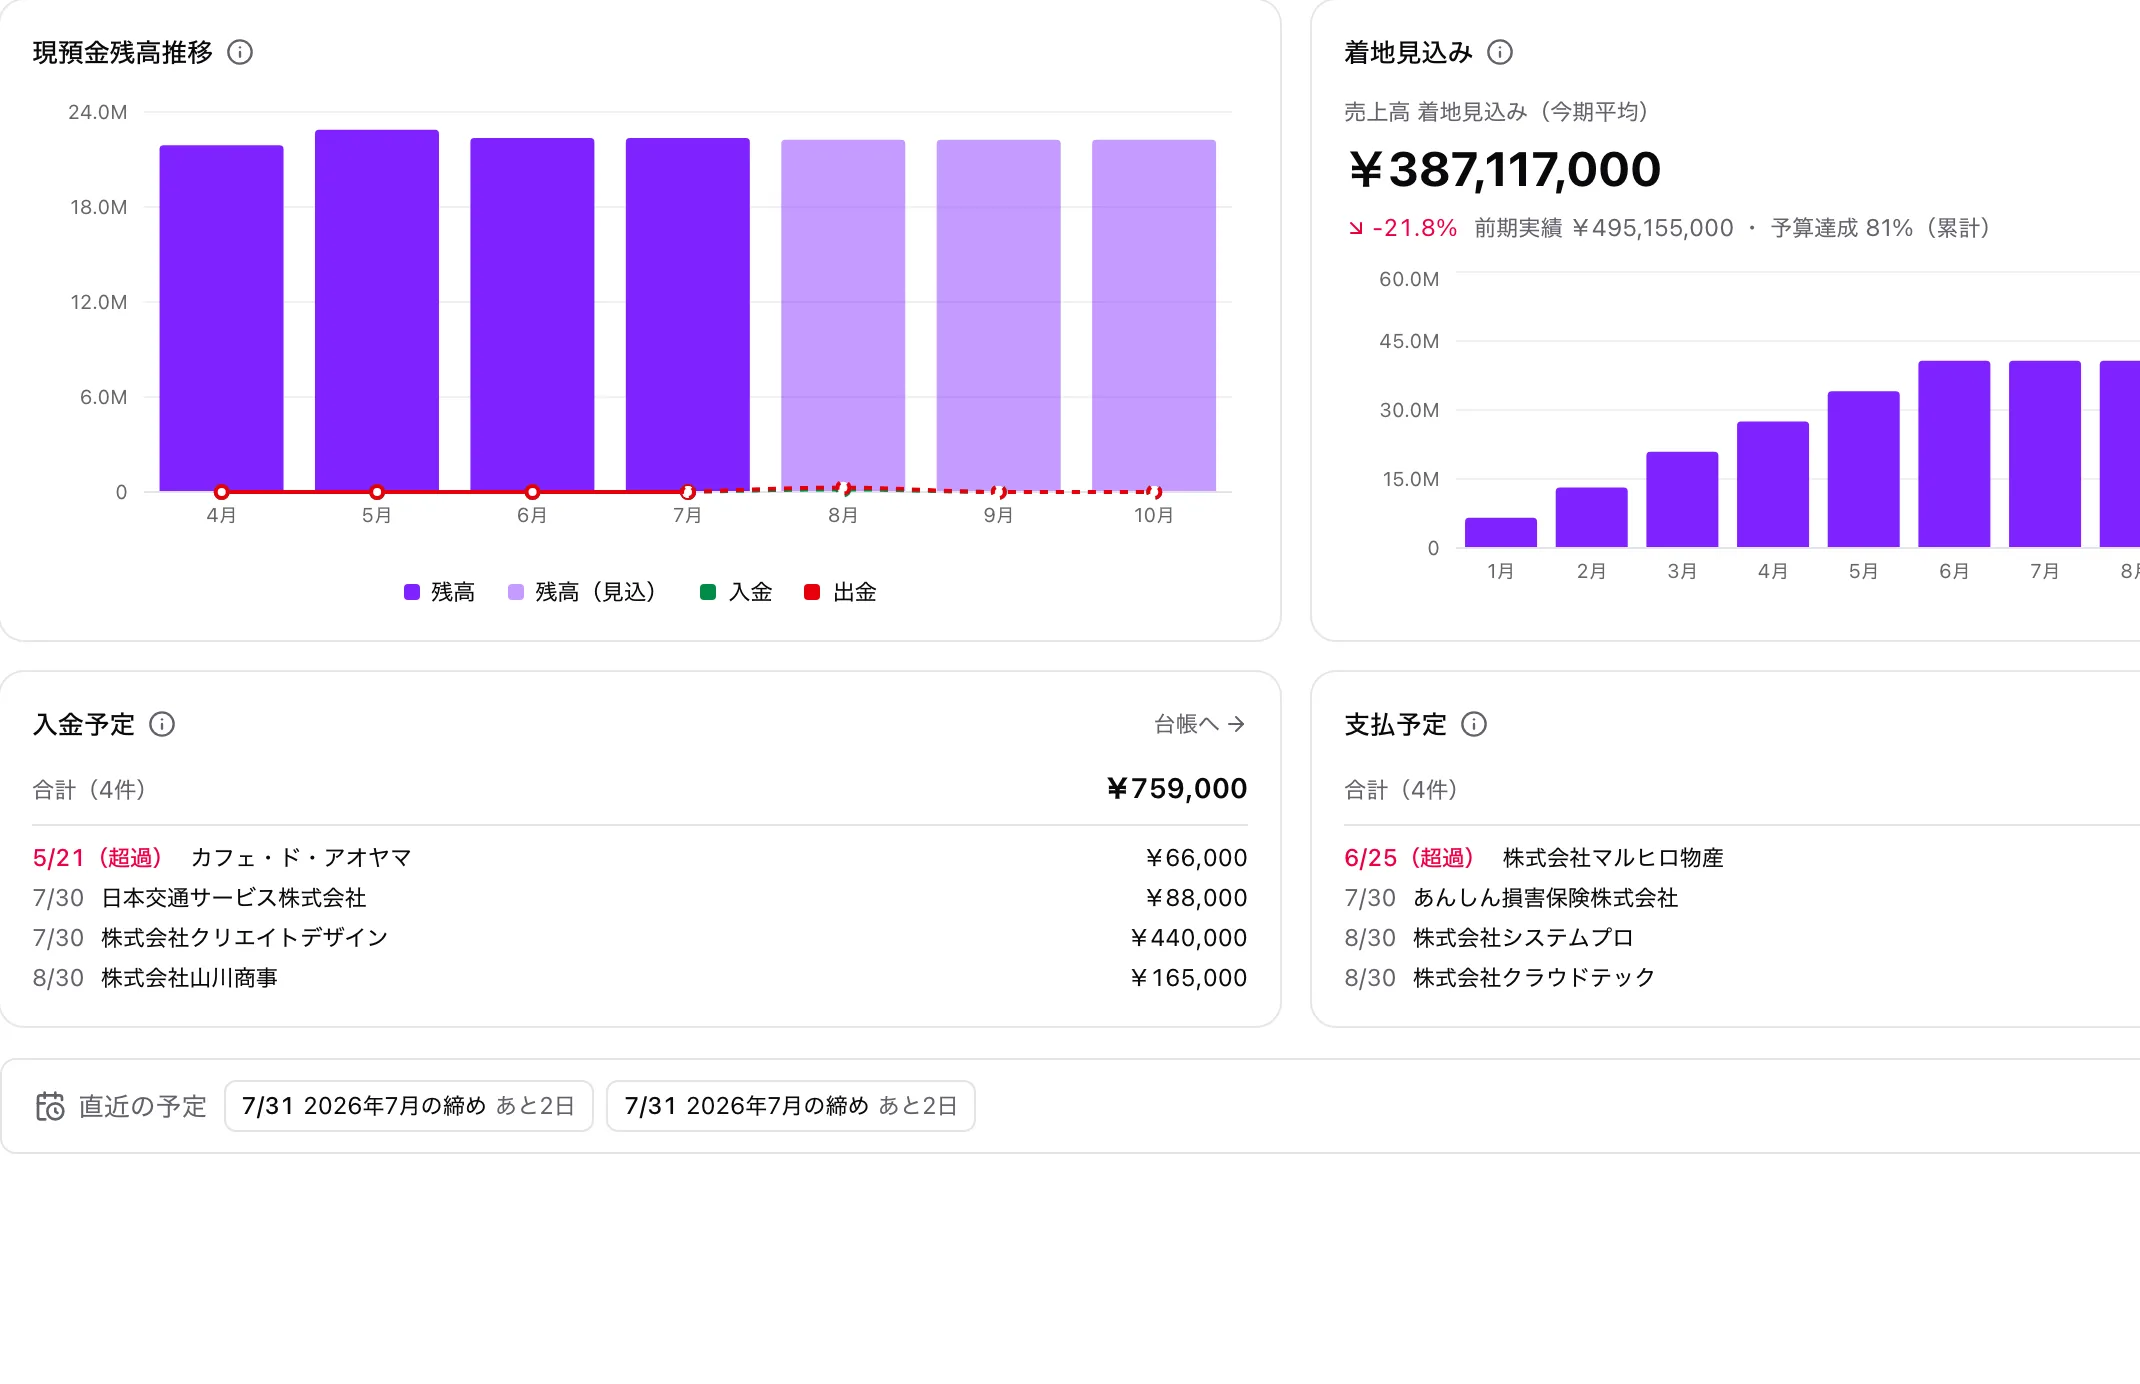Select 株式会社山川商事 receipt row

(640, 978)
